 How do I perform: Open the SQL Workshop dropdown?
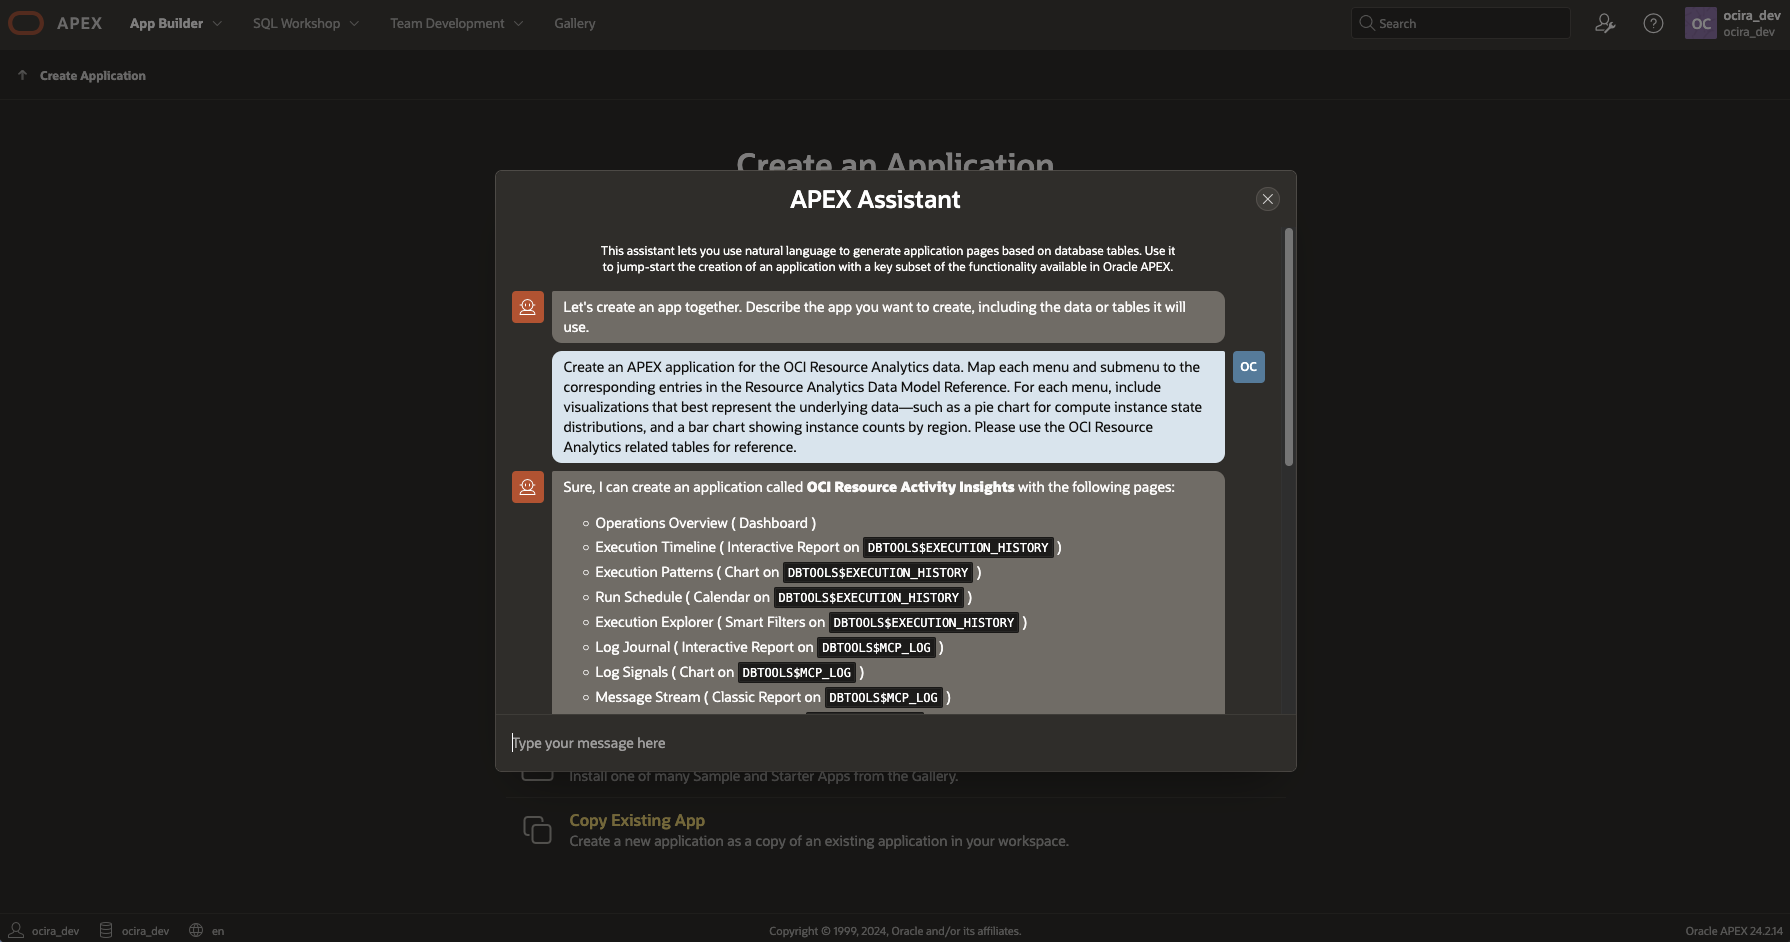point(304,22)
